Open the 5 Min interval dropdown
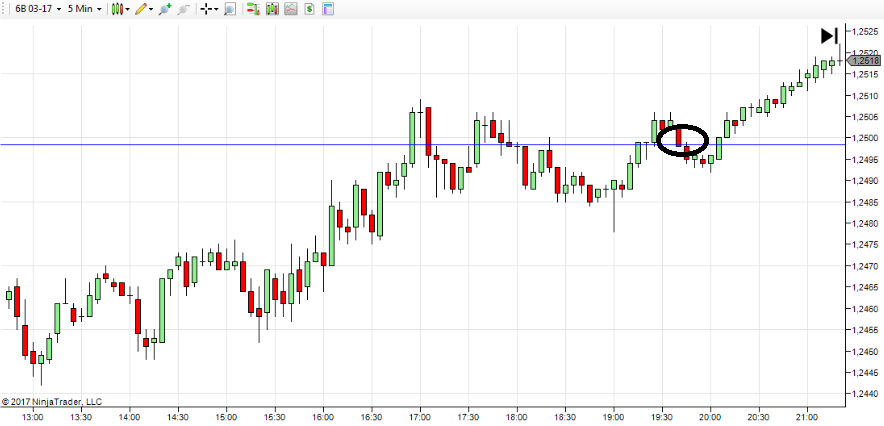Viewport: 884px width, 426px height. pos(85,9)
